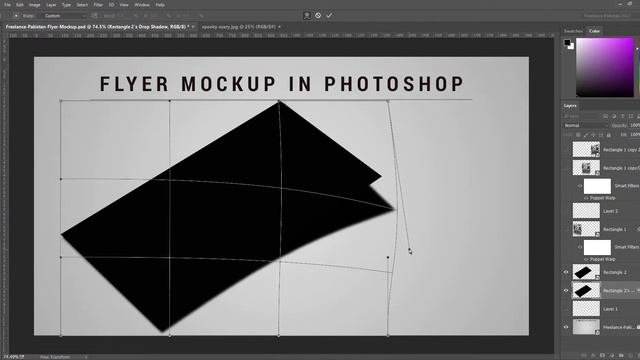Click the black foreground color swatch
This screenshot has height=360, width=640.
(567, 42)
